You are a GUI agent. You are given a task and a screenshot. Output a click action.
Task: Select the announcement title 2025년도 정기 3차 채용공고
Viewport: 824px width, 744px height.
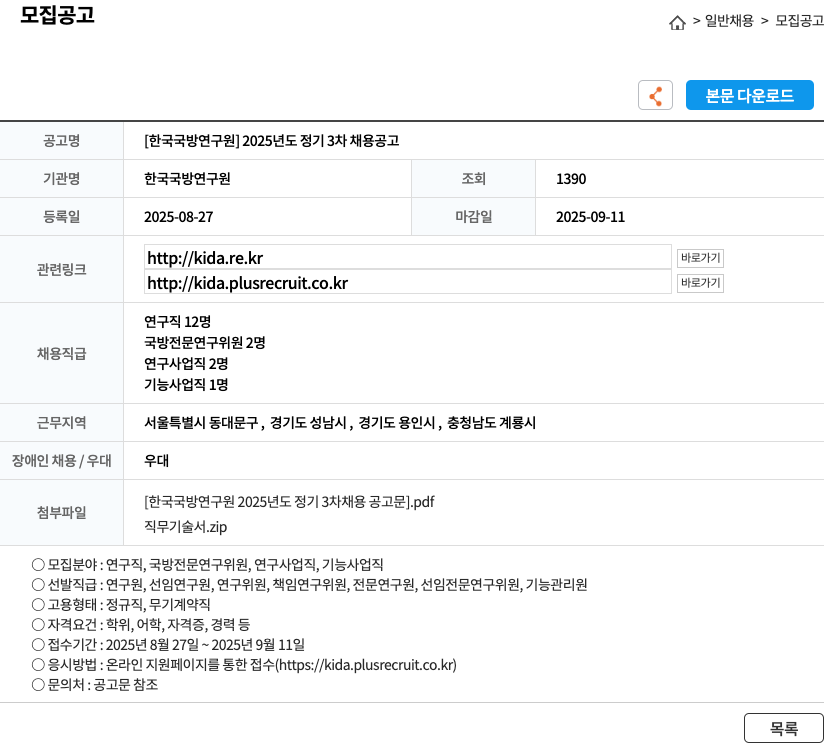click(272, 141)
